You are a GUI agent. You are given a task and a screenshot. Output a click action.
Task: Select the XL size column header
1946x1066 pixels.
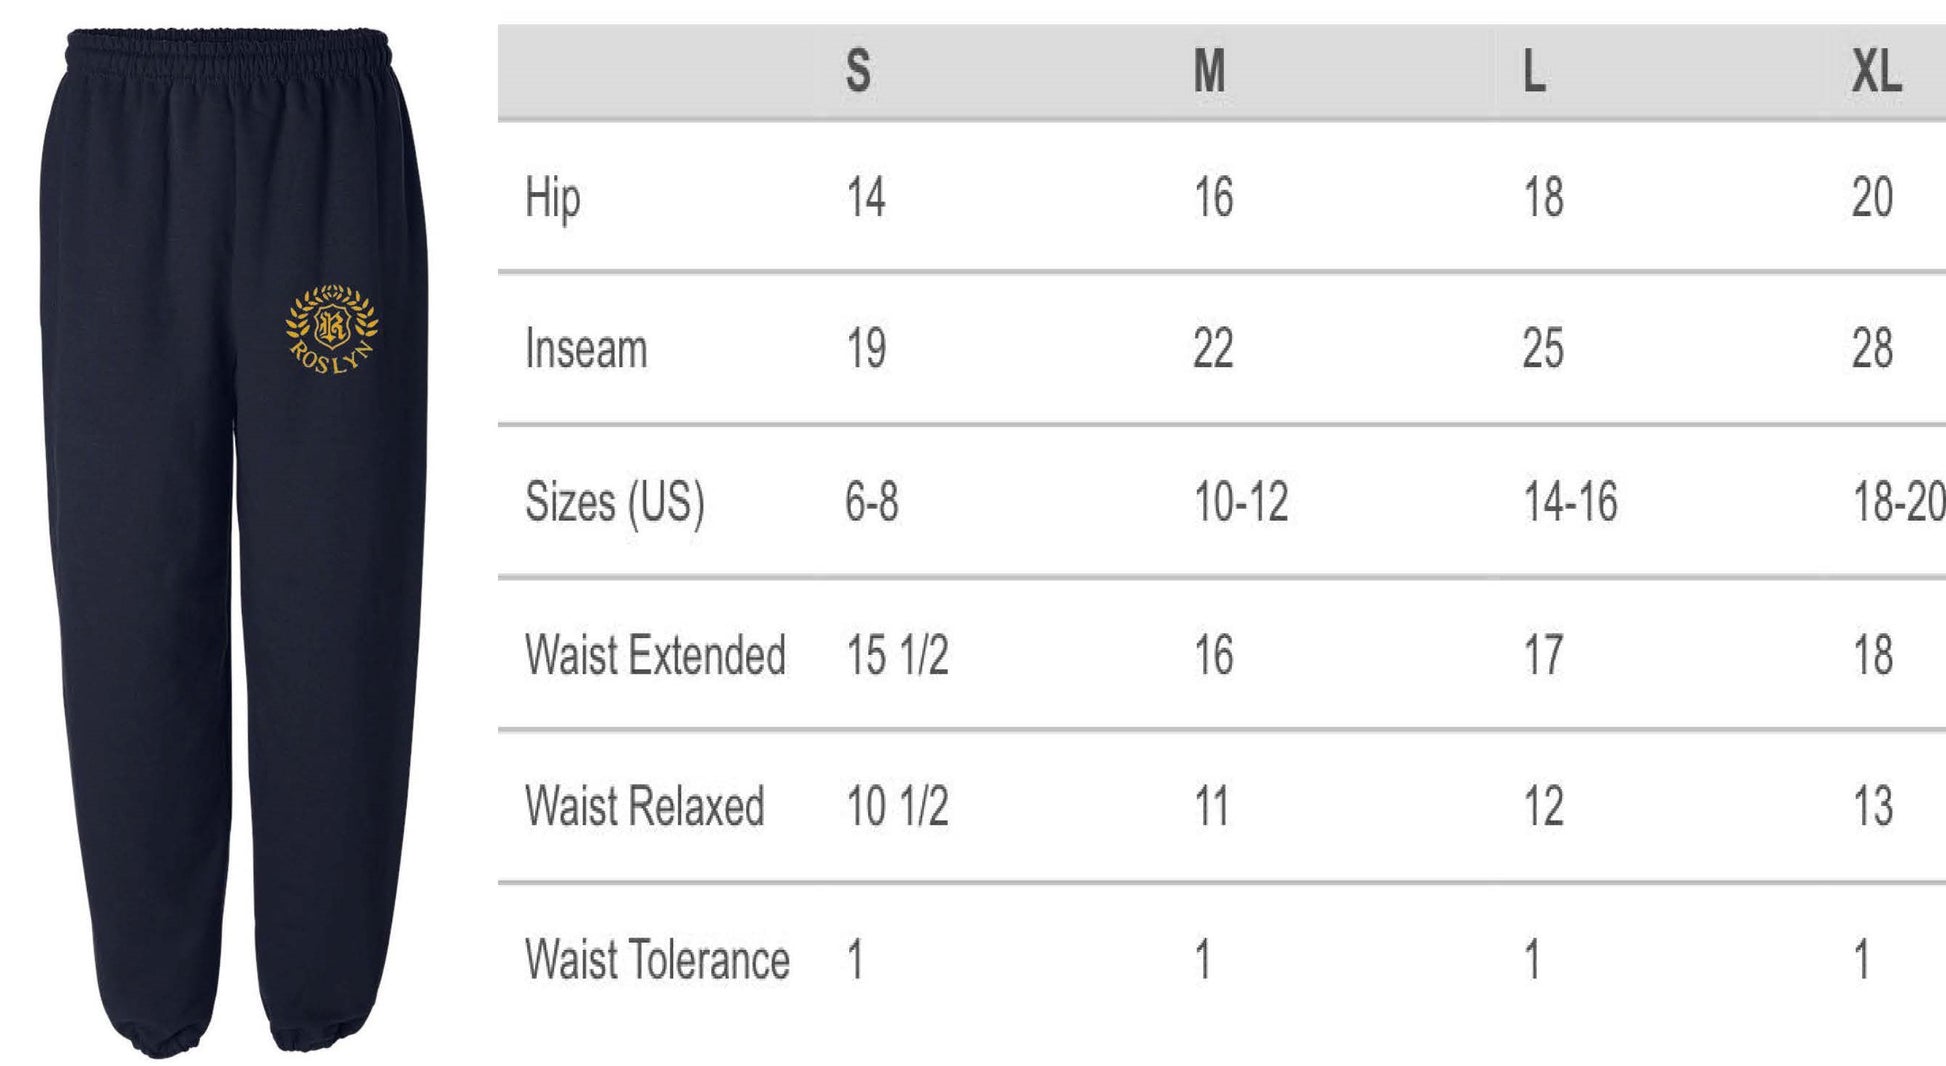coord(1876,72)
